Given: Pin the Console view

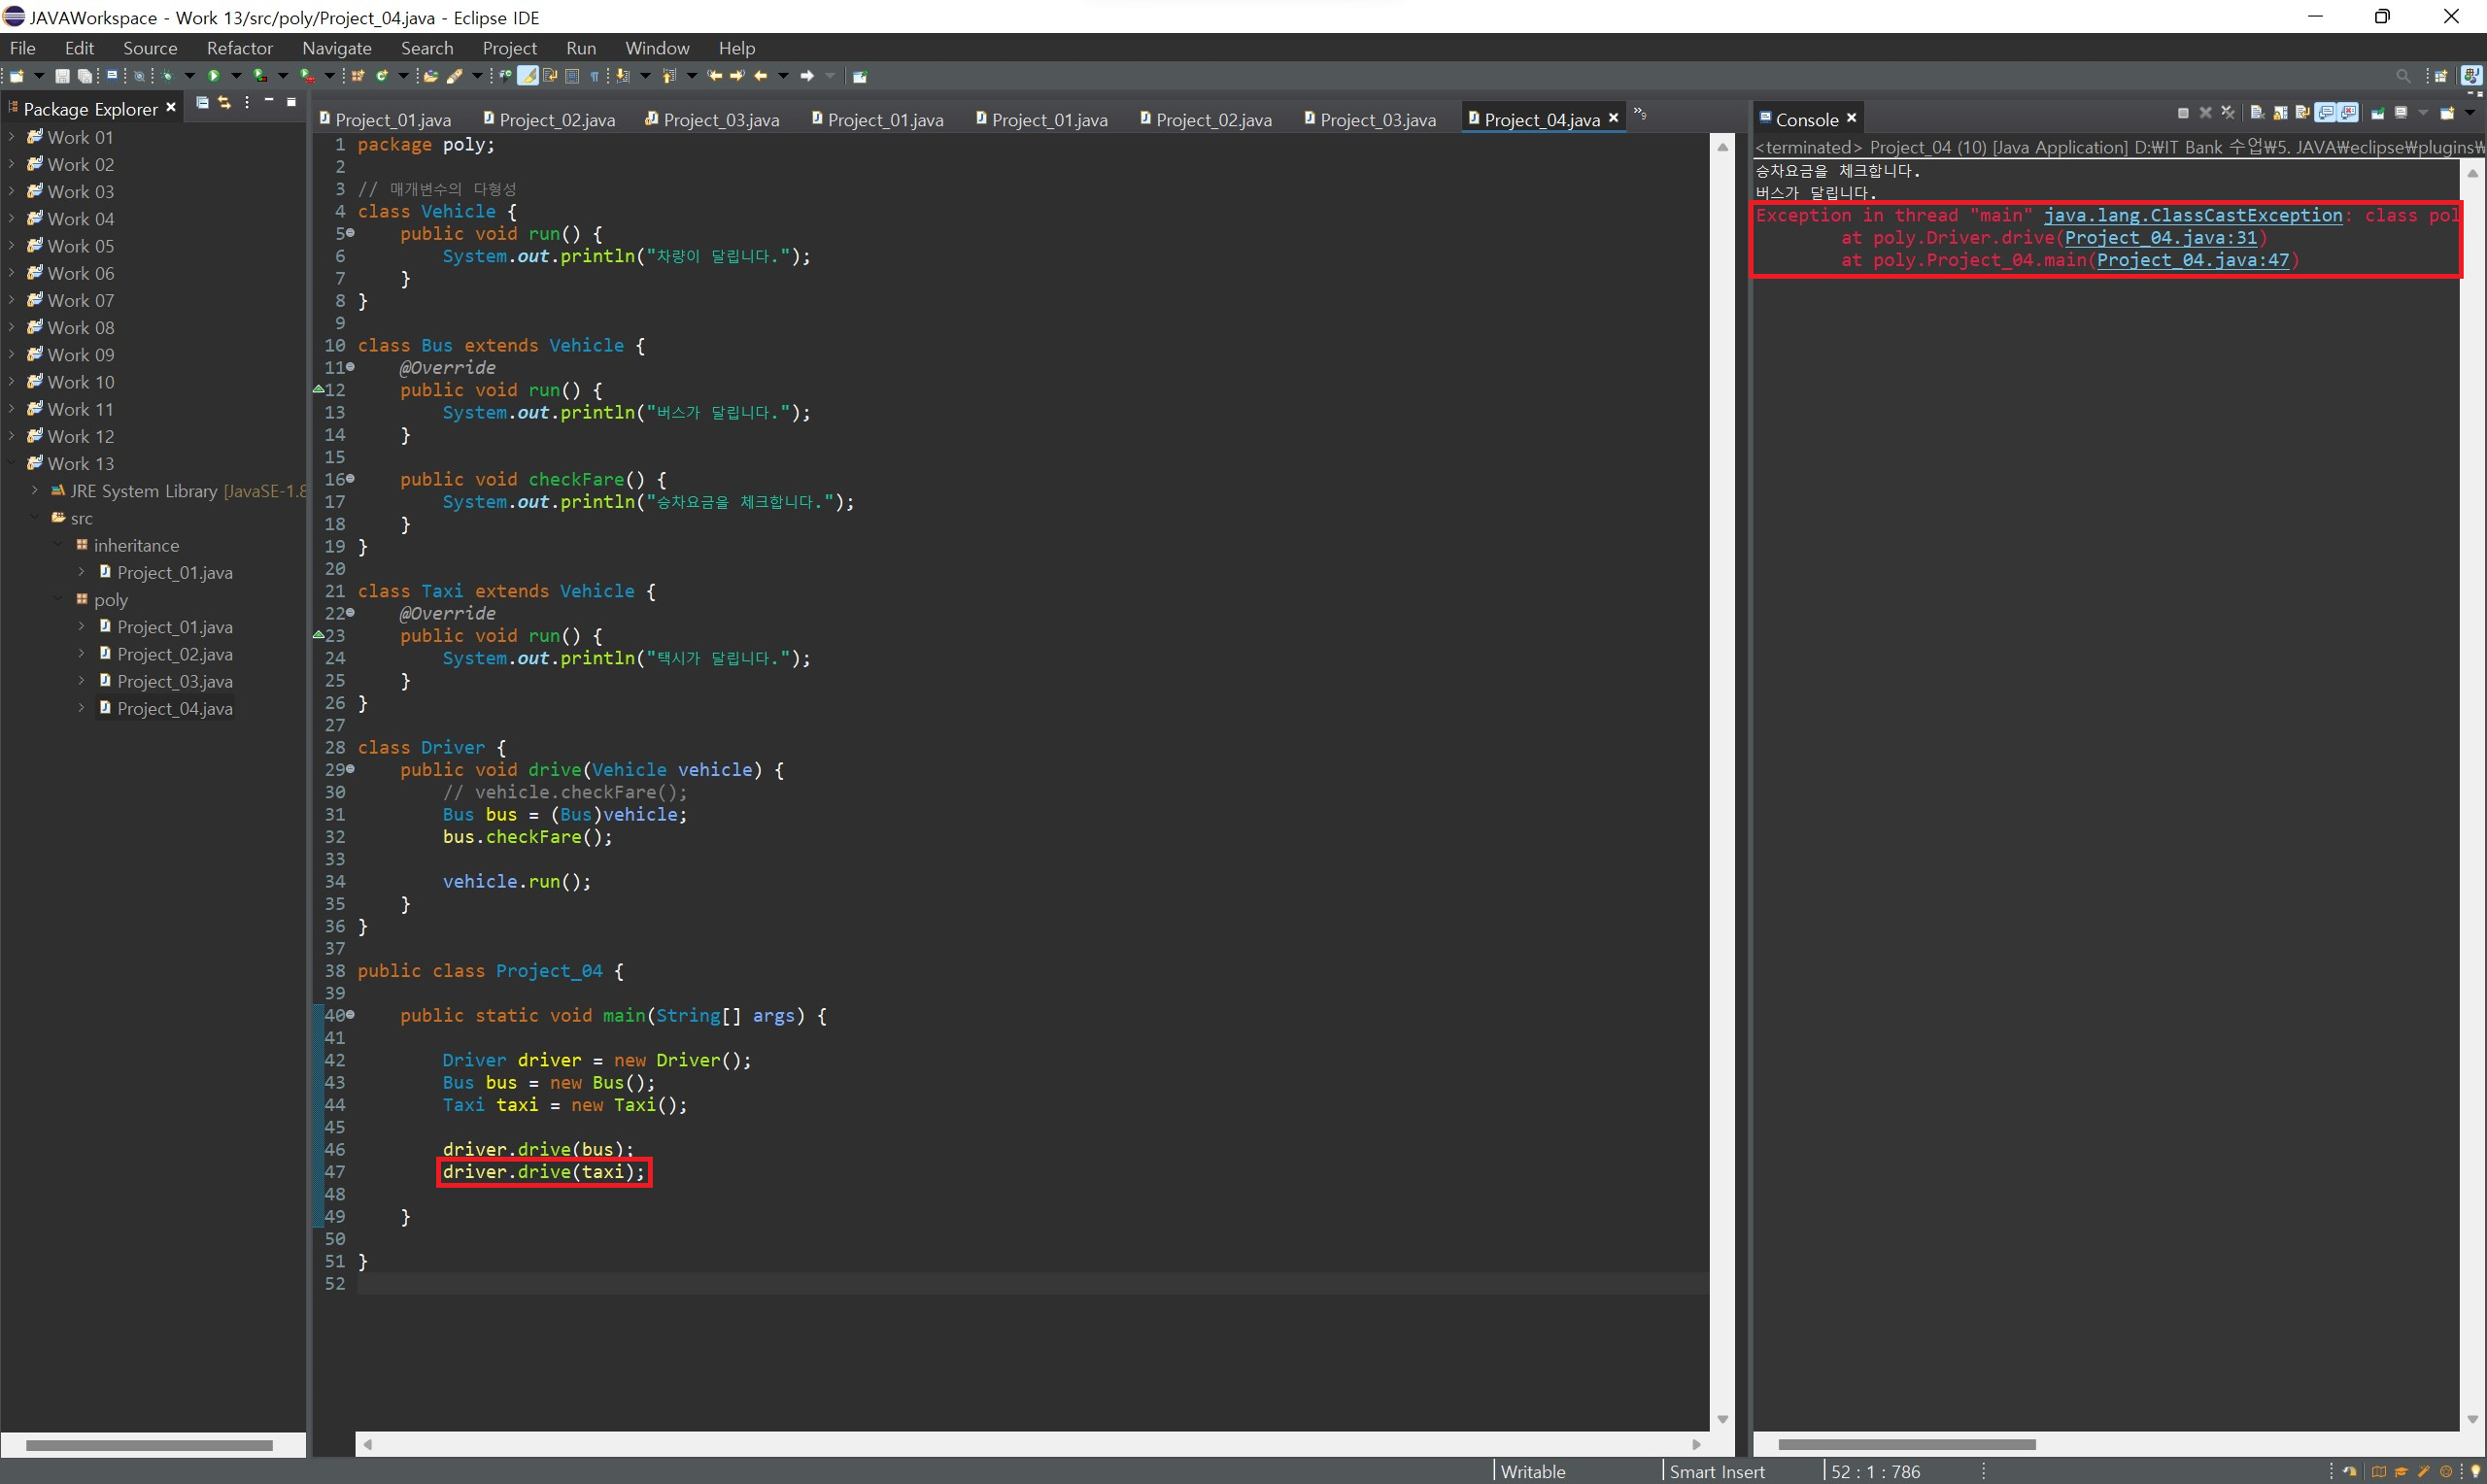Looking at the screenshot, I should [x=2378, y=113].
